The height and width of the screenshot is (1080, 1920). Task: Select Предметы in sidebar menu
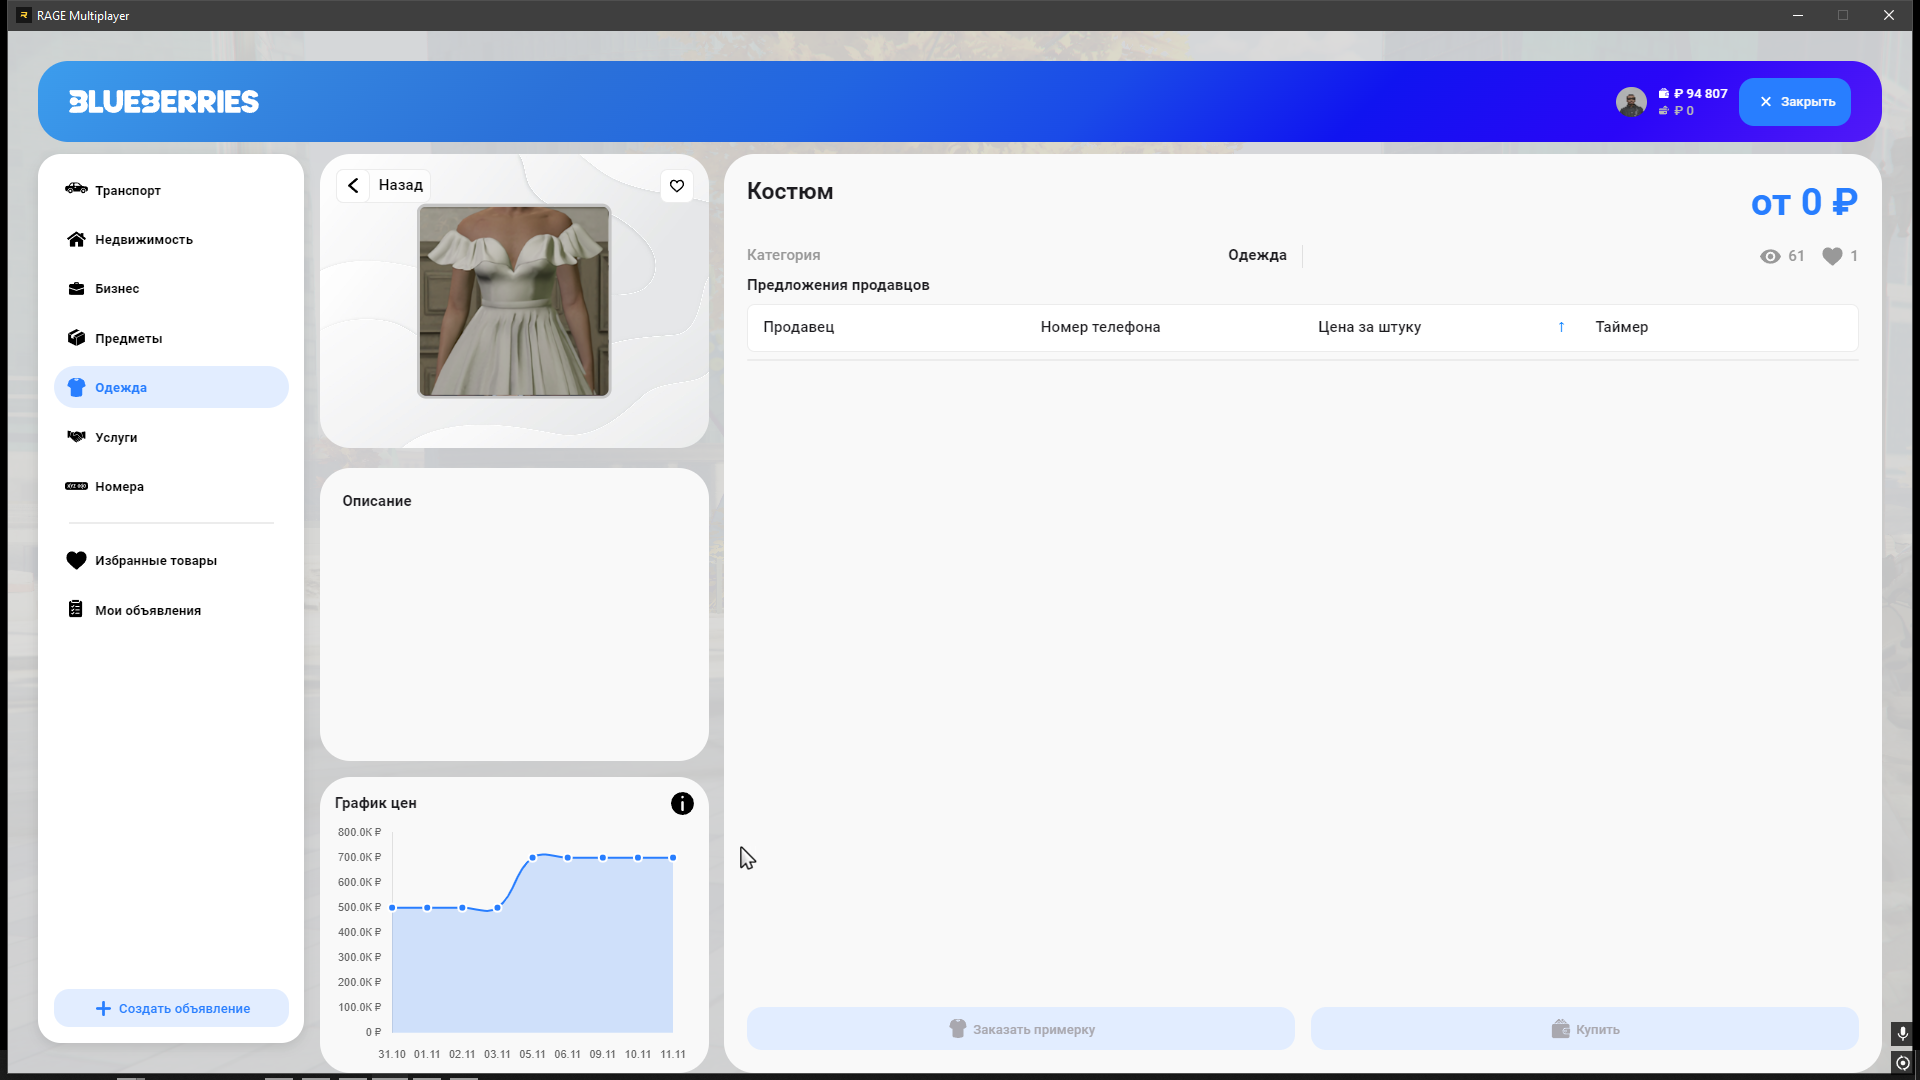[128, 339]
